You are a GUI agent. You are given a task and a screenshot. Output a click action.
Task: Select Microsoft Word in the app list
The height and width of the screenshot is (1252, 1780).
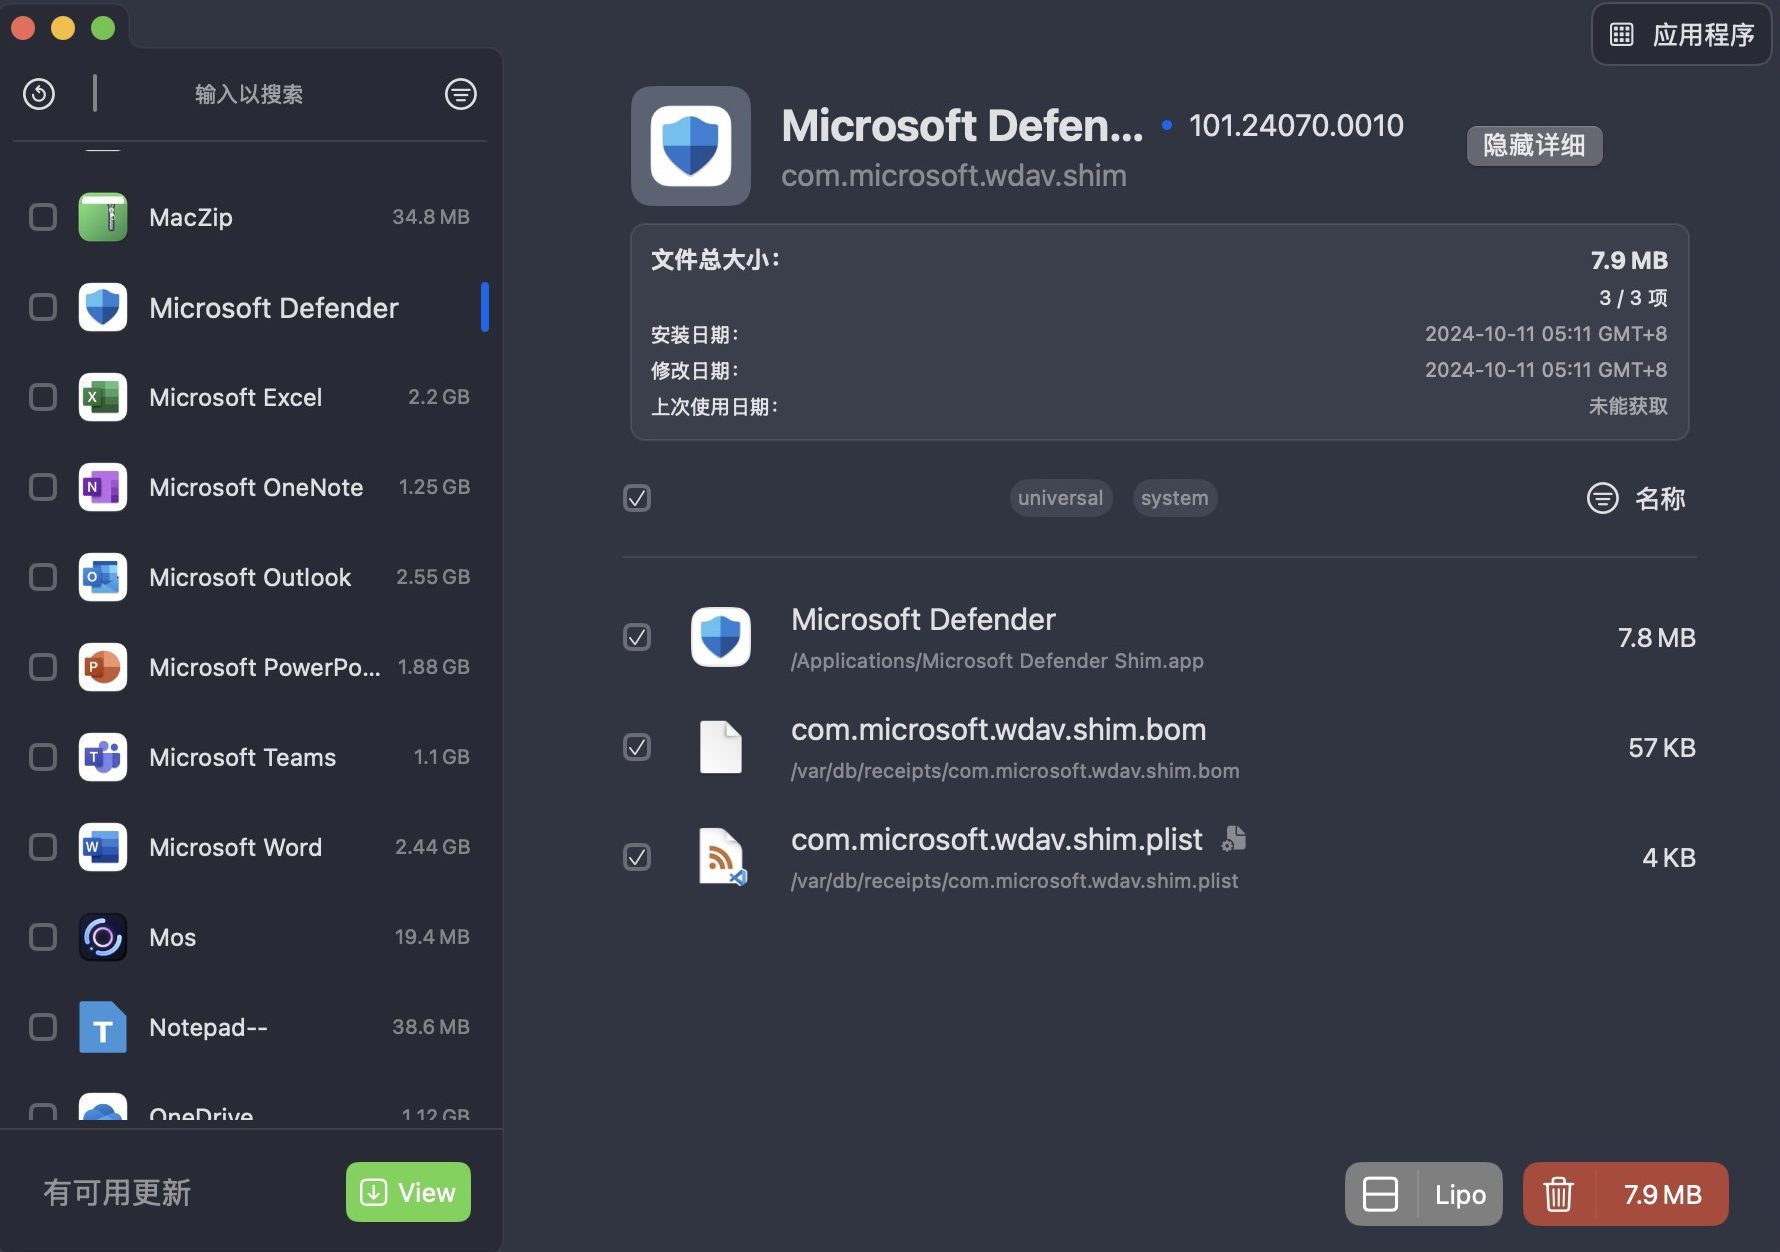click(250, 847)
